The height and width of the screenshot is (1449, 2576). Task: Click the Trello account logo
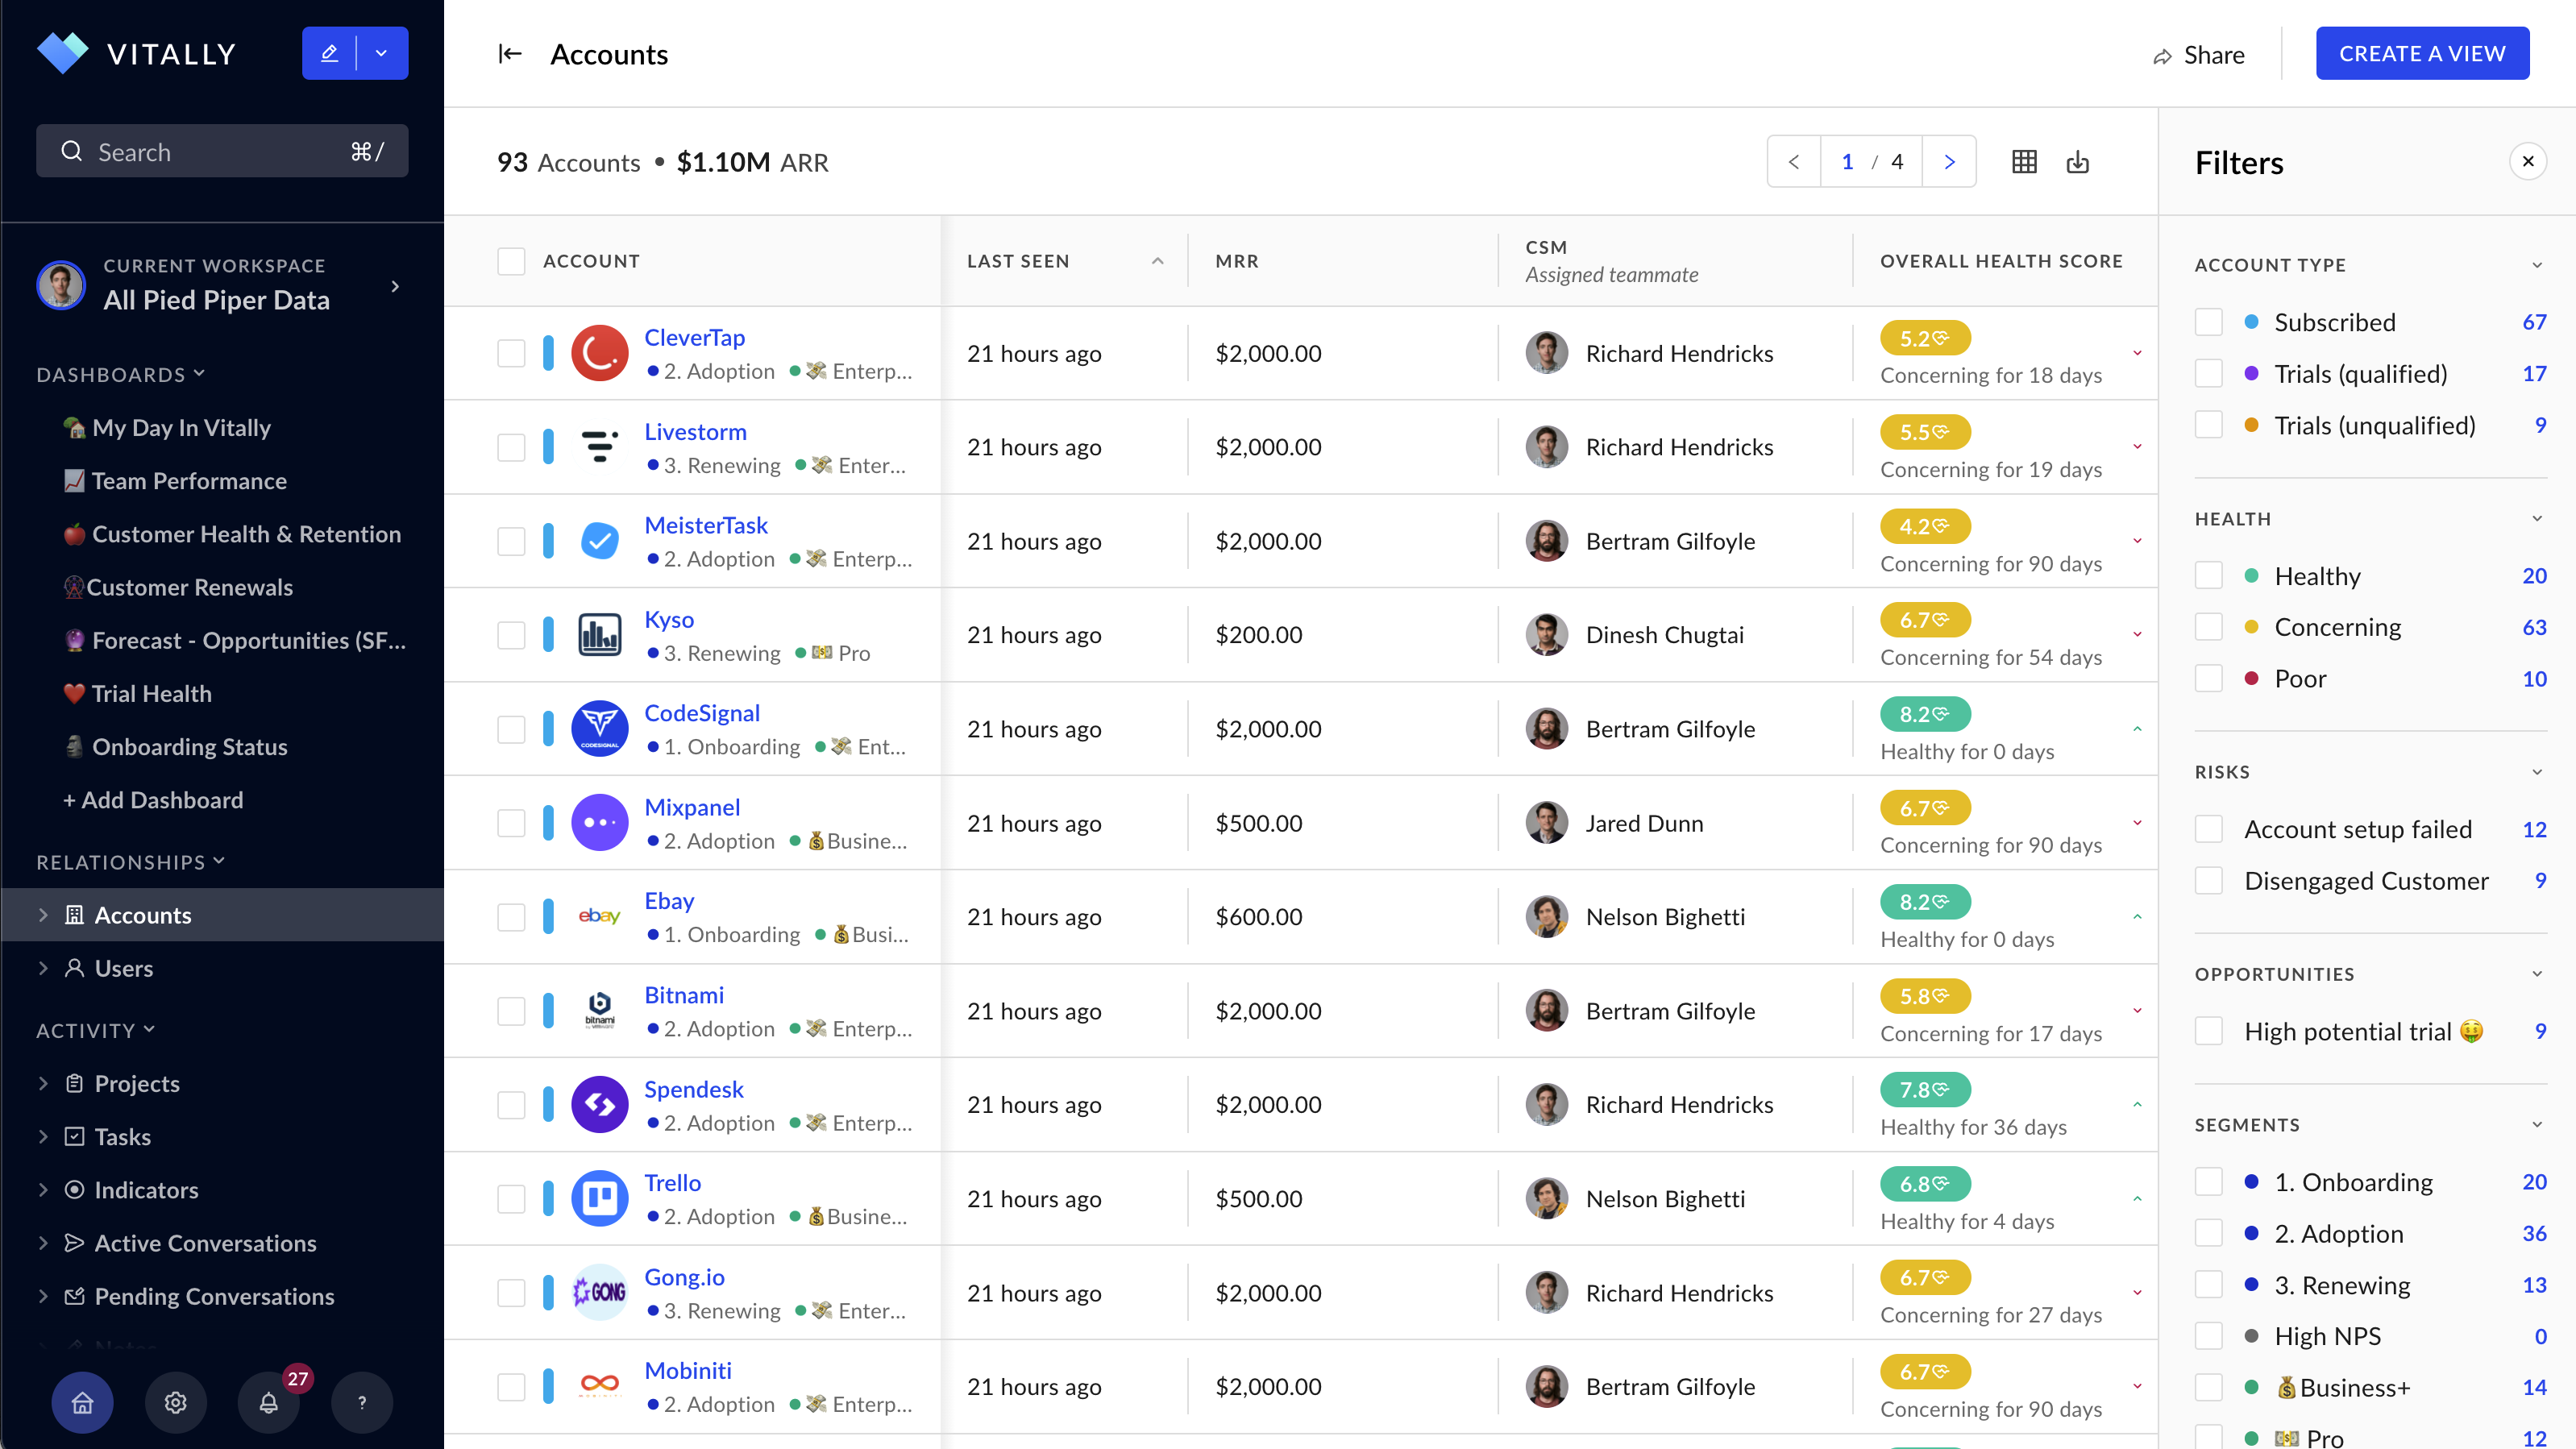tap(599, 1199)
